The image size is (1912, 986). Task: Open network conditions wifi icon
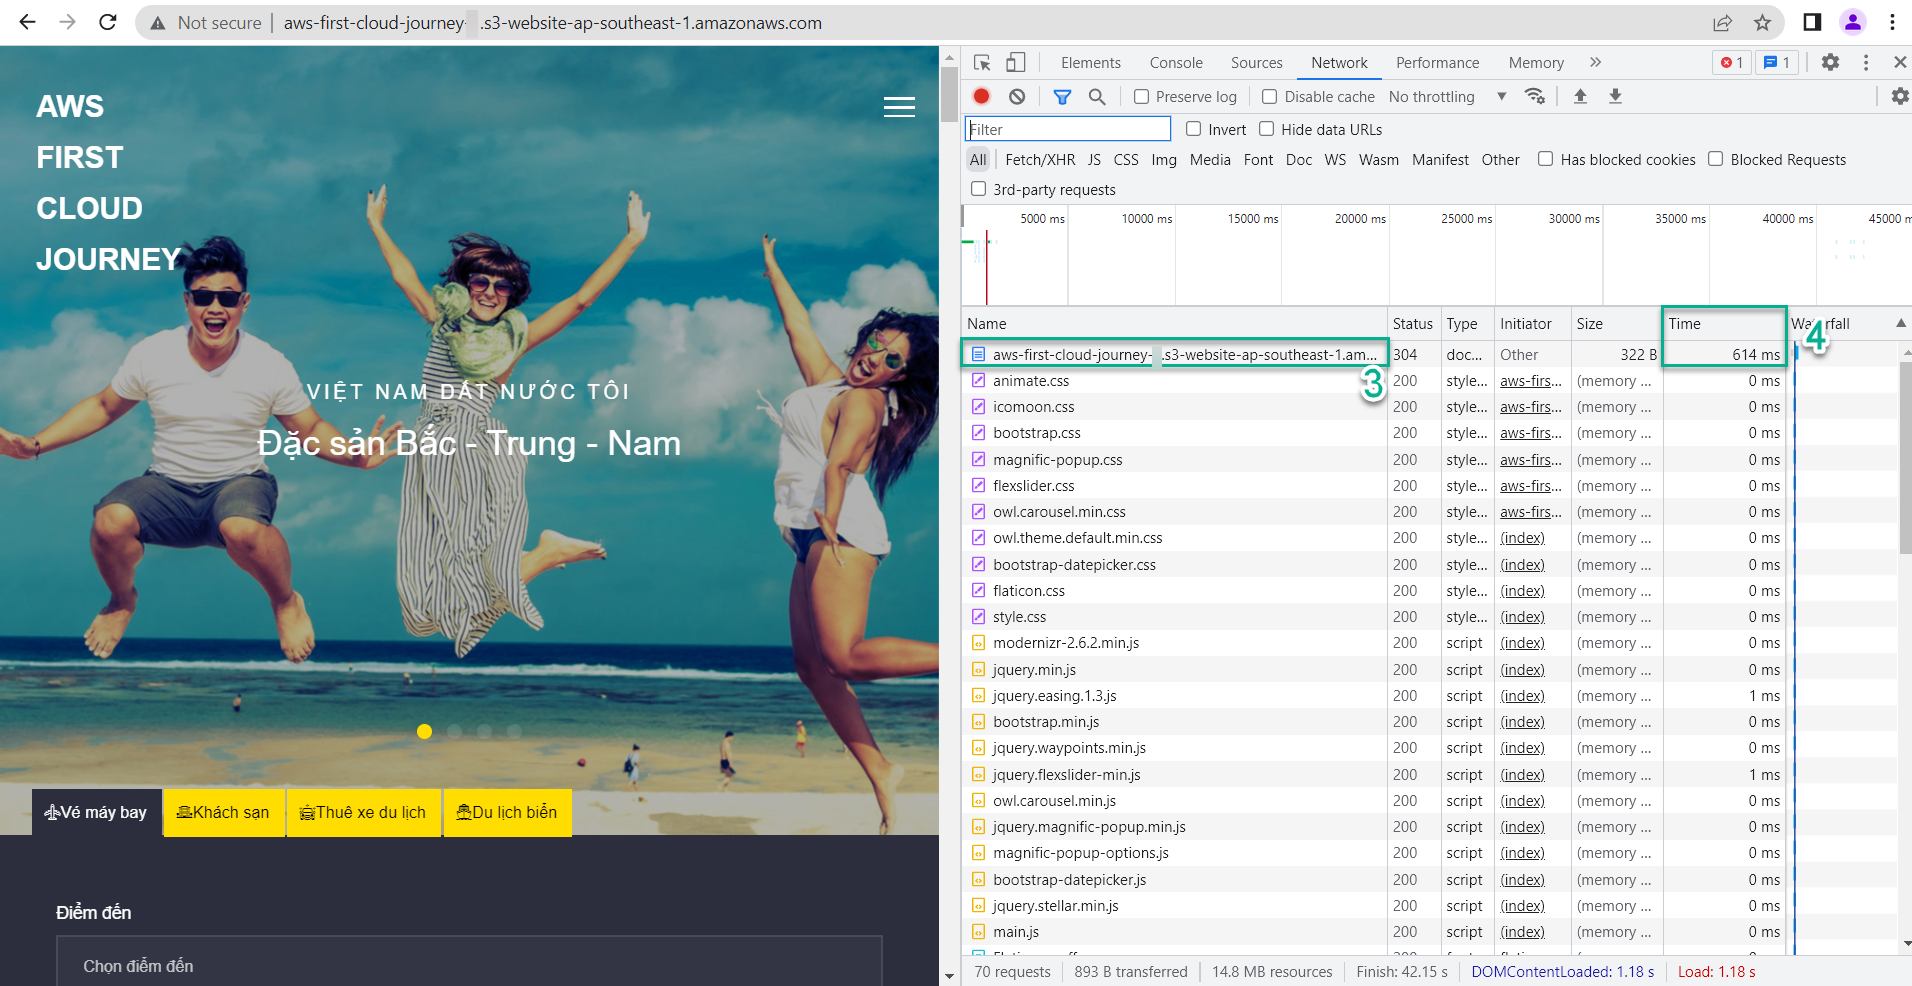point(1534,96)
